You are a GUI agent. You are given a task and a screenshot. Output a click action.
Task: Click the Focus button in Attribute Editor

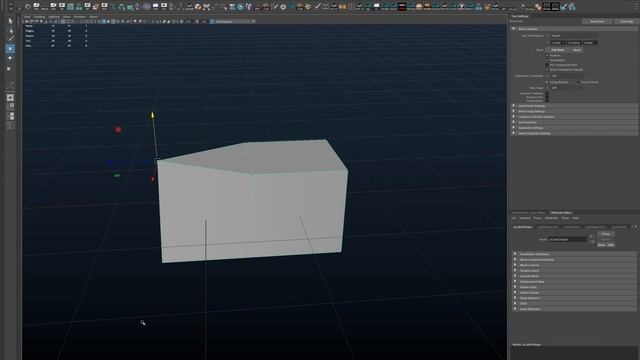click(606, 234)
